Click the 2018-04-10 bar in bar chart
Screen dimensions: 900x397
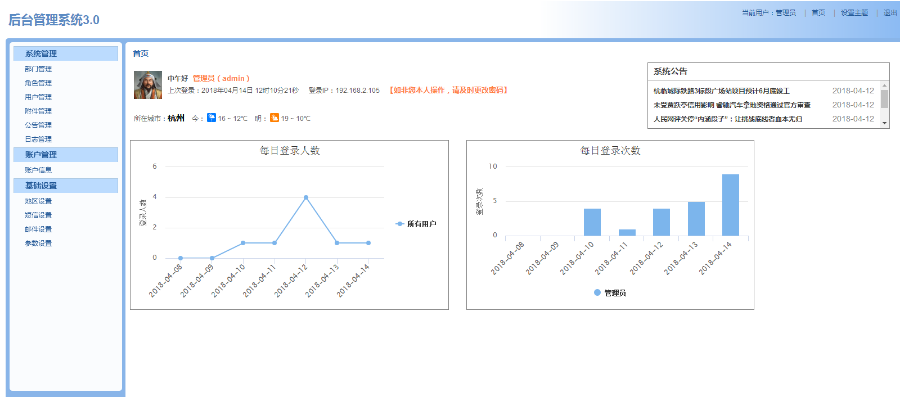(x=592, y=222)
